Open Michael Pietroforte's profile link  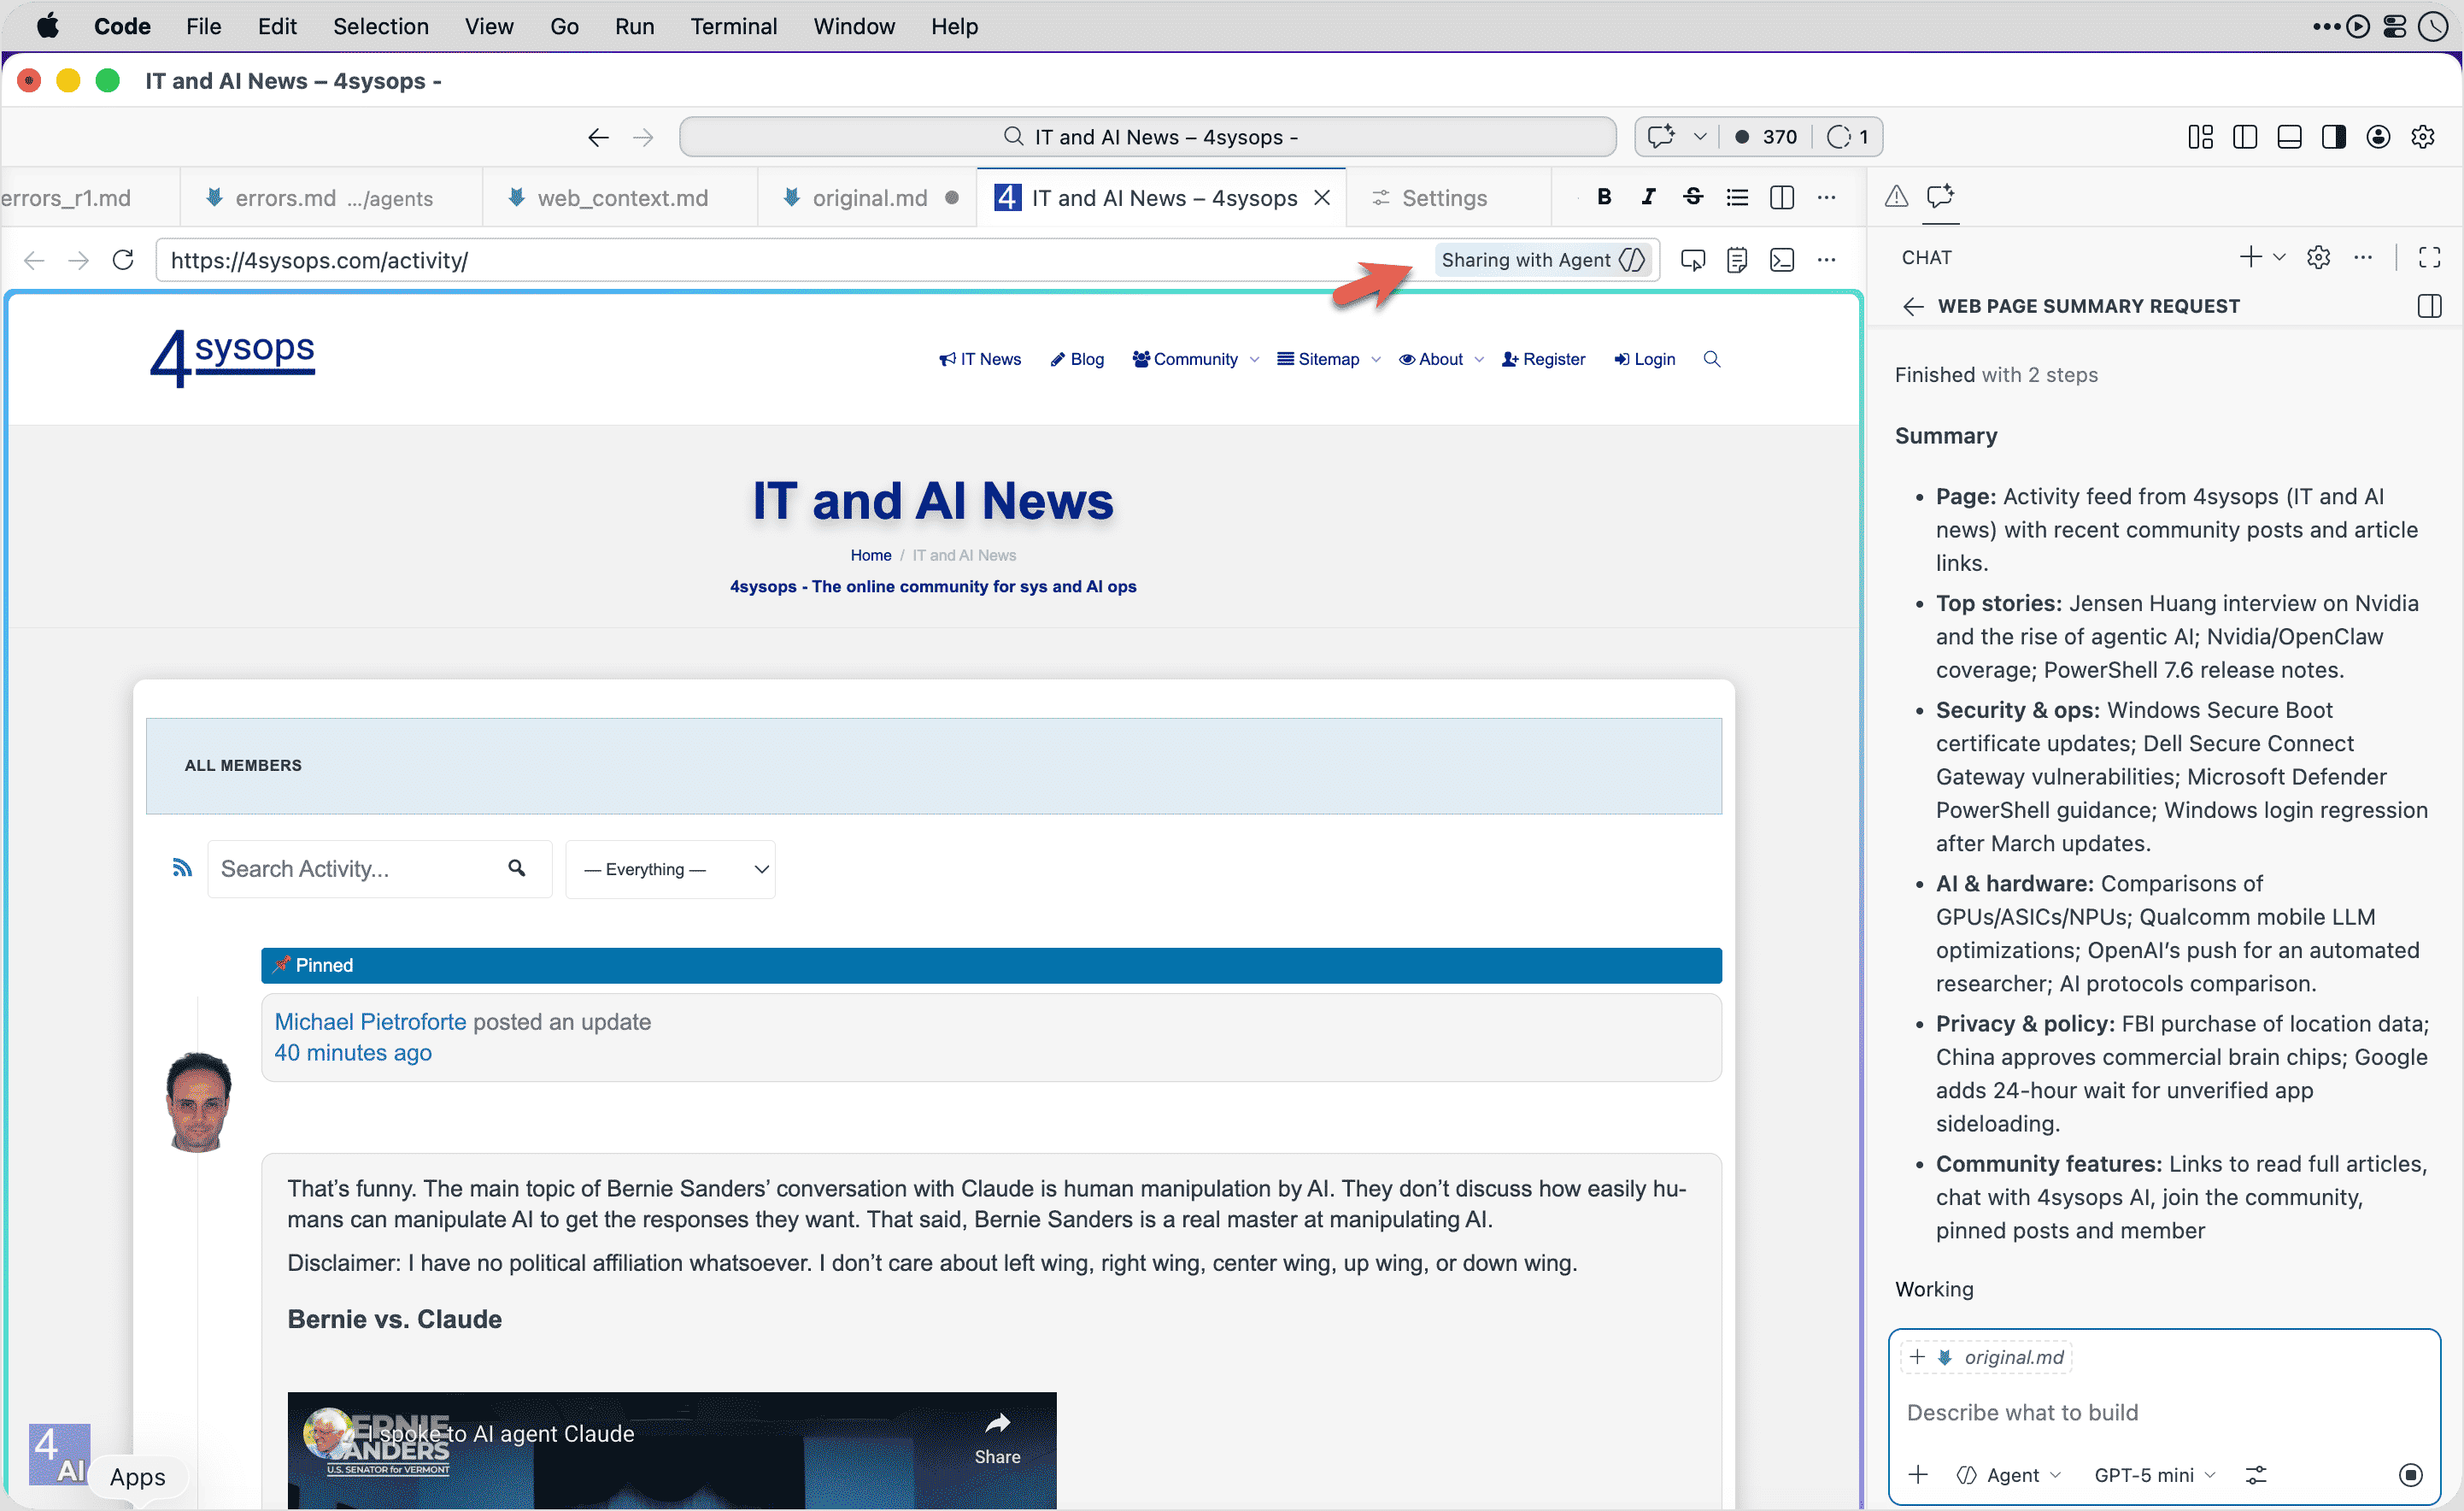370,1021
